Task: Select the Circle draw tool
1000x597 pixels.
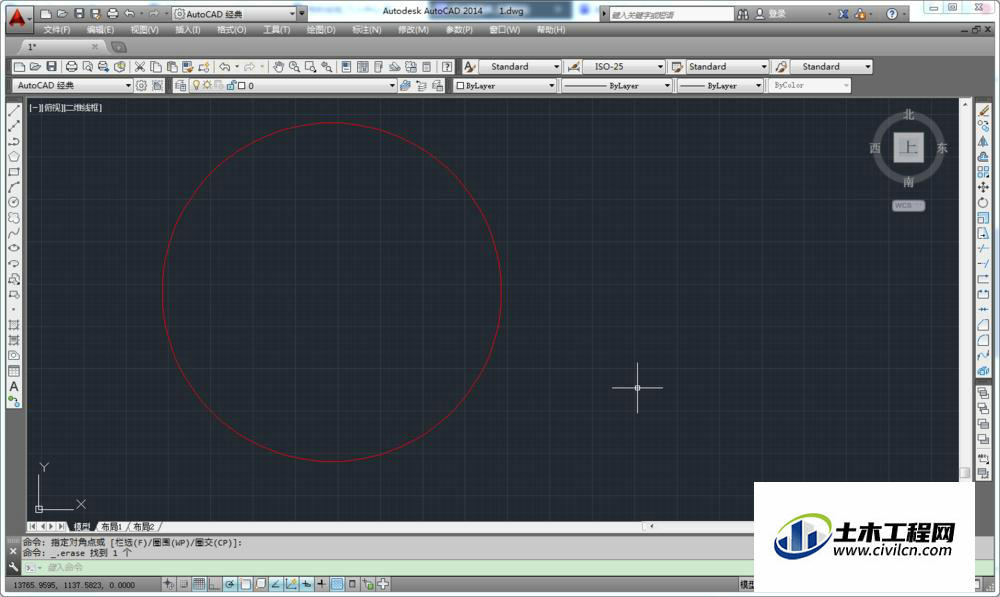Action: (13, 202)
